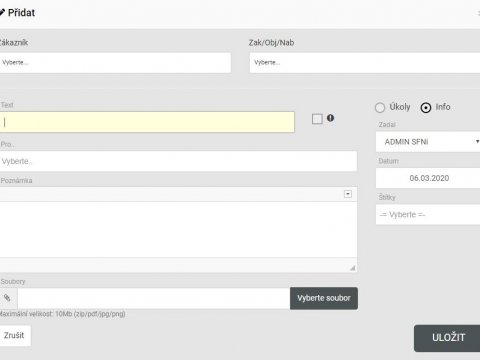Image resolution: width=480 pixels, height=360 pixels.
Task: Click the Přidat dialog title
Action: pos(21,13)
